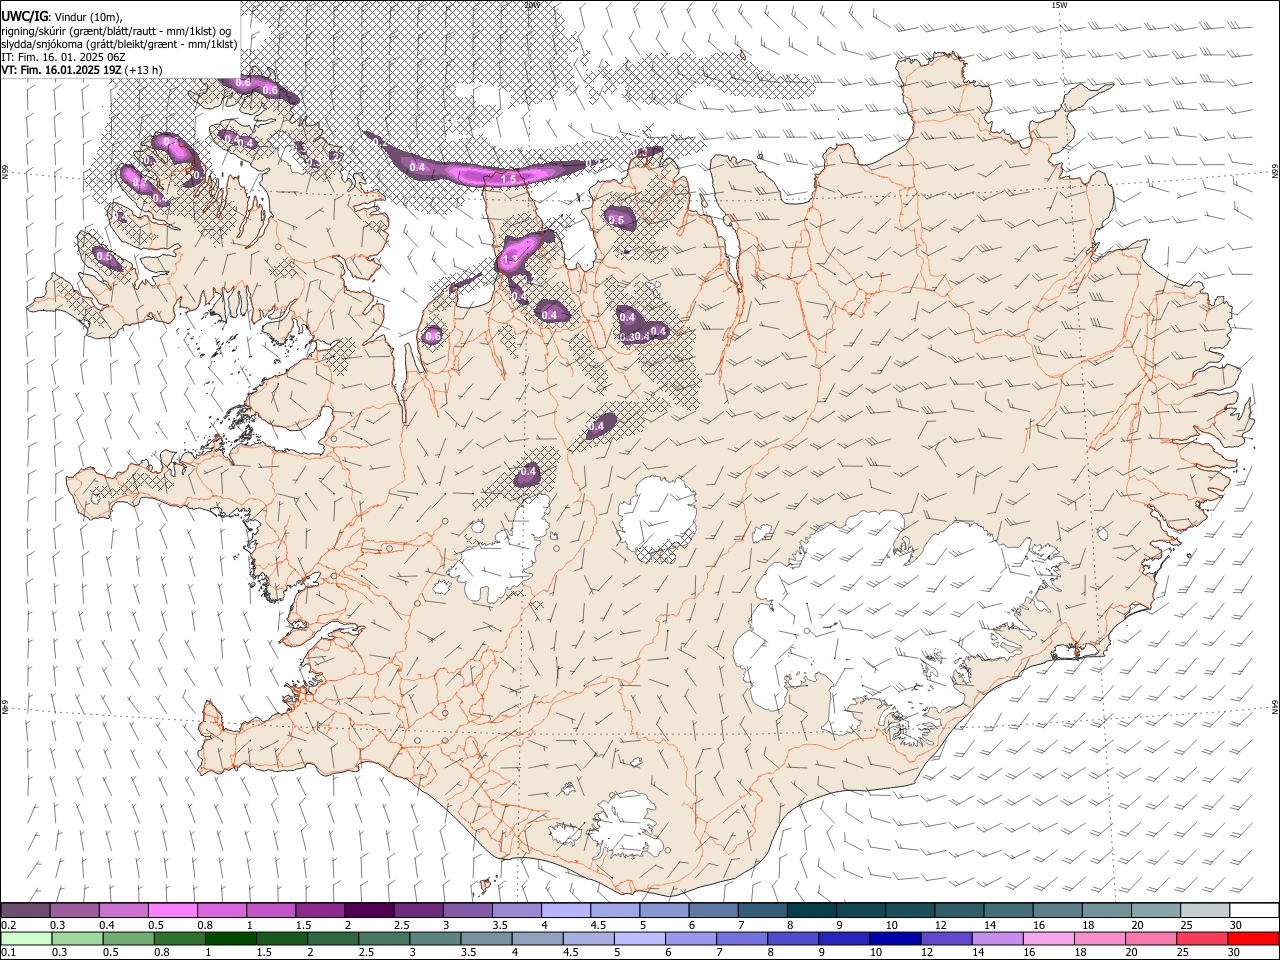This screenshot has height=960, width=1280.
Task: Click lower legend swatch between 2 and 2.5
Action: tap(333, 938)
